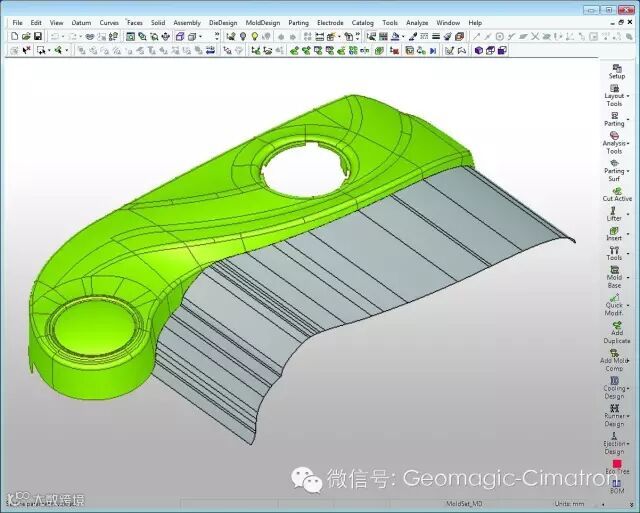Click the thick horizontal lines icon
This screenshot has height=513, width=640.
click(436, 37)
